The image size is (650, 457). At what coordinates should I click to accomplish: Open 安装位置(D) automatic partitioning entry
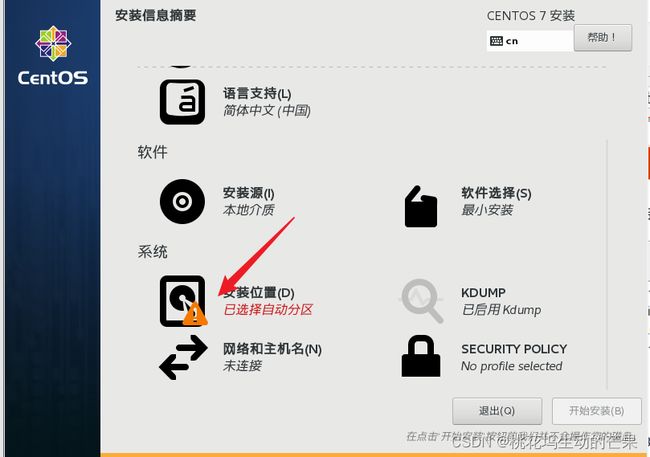268,301
